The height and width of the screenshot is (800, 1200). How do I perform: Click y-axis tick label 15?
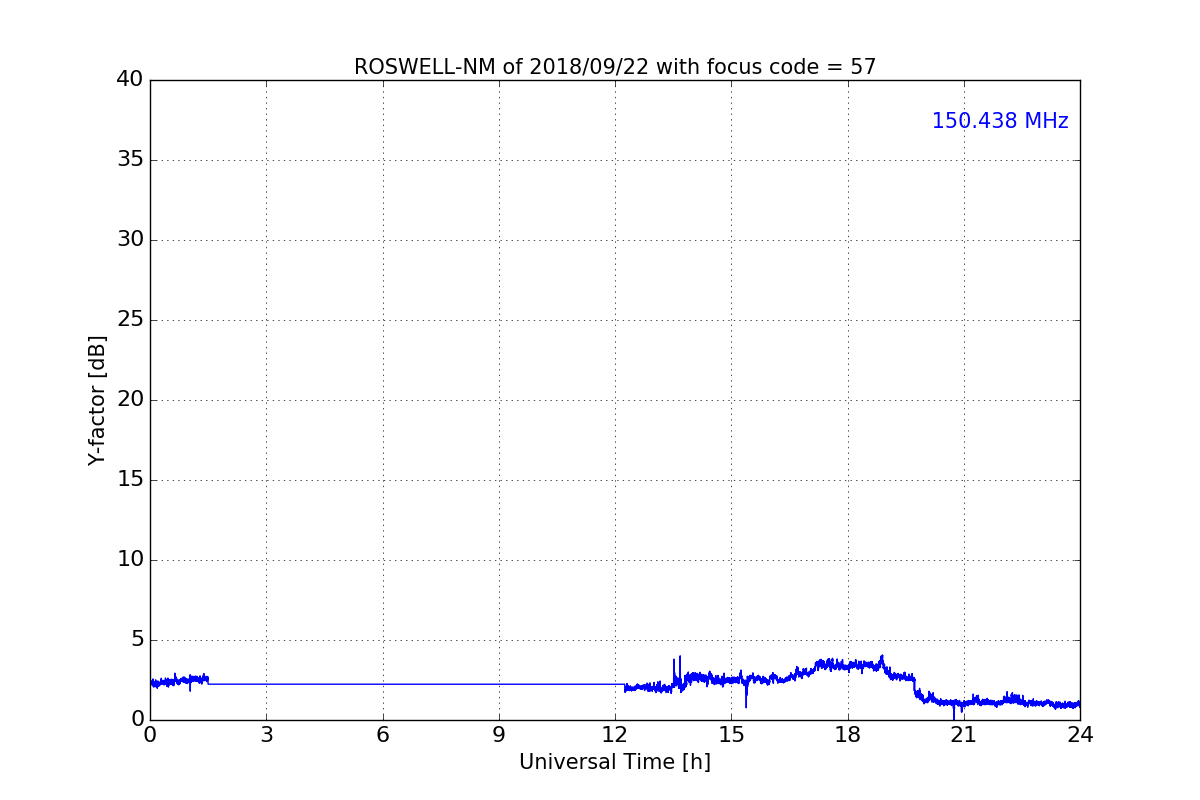pyautogui.click(x=130, y=480)
